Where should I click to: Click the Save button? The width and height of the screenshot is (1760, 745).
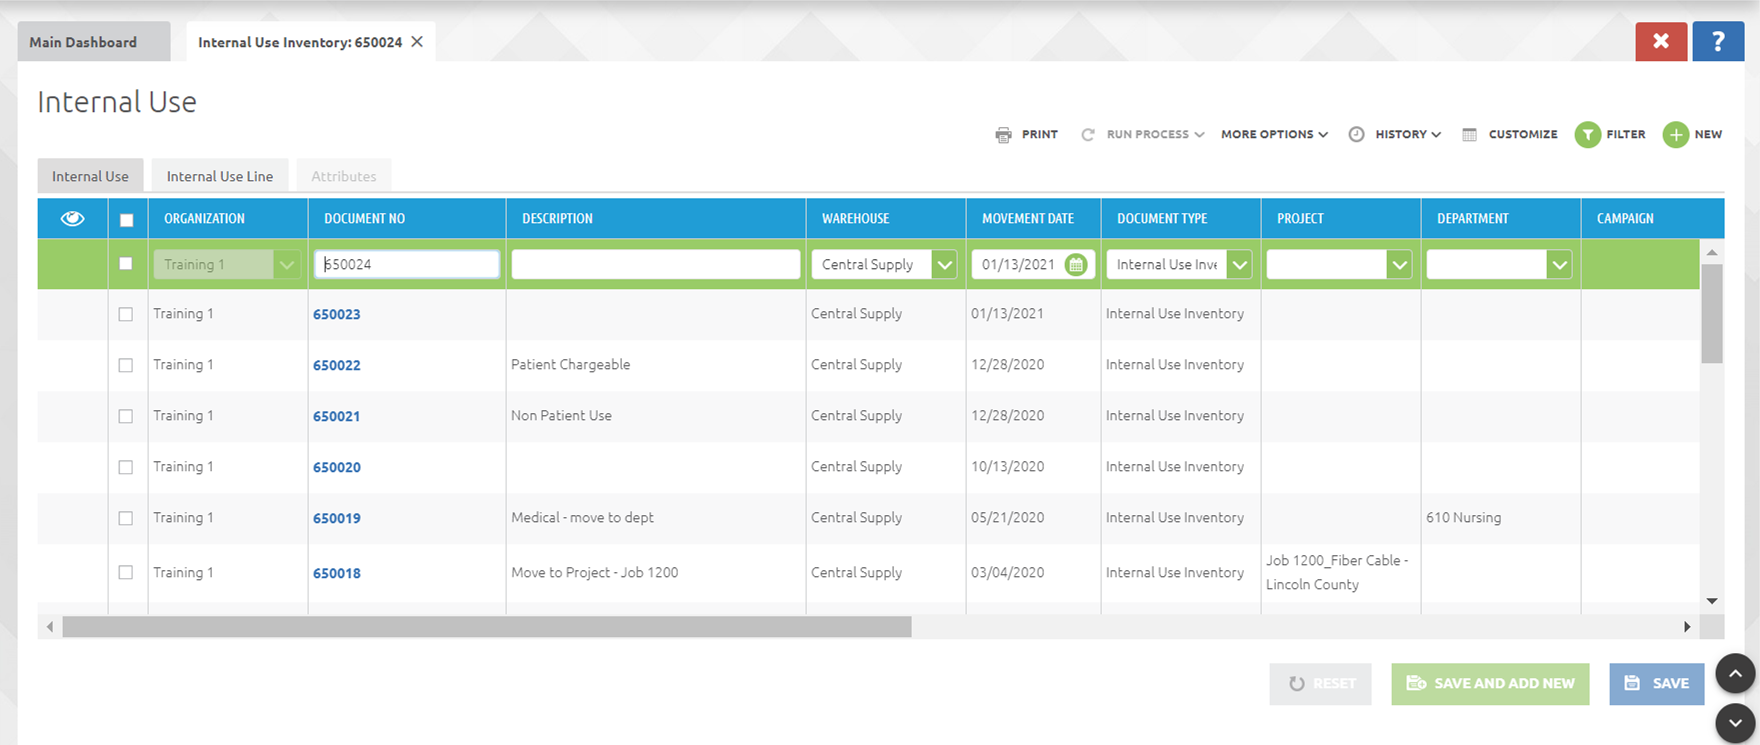pyautogui.click(x=1656, y=684)
